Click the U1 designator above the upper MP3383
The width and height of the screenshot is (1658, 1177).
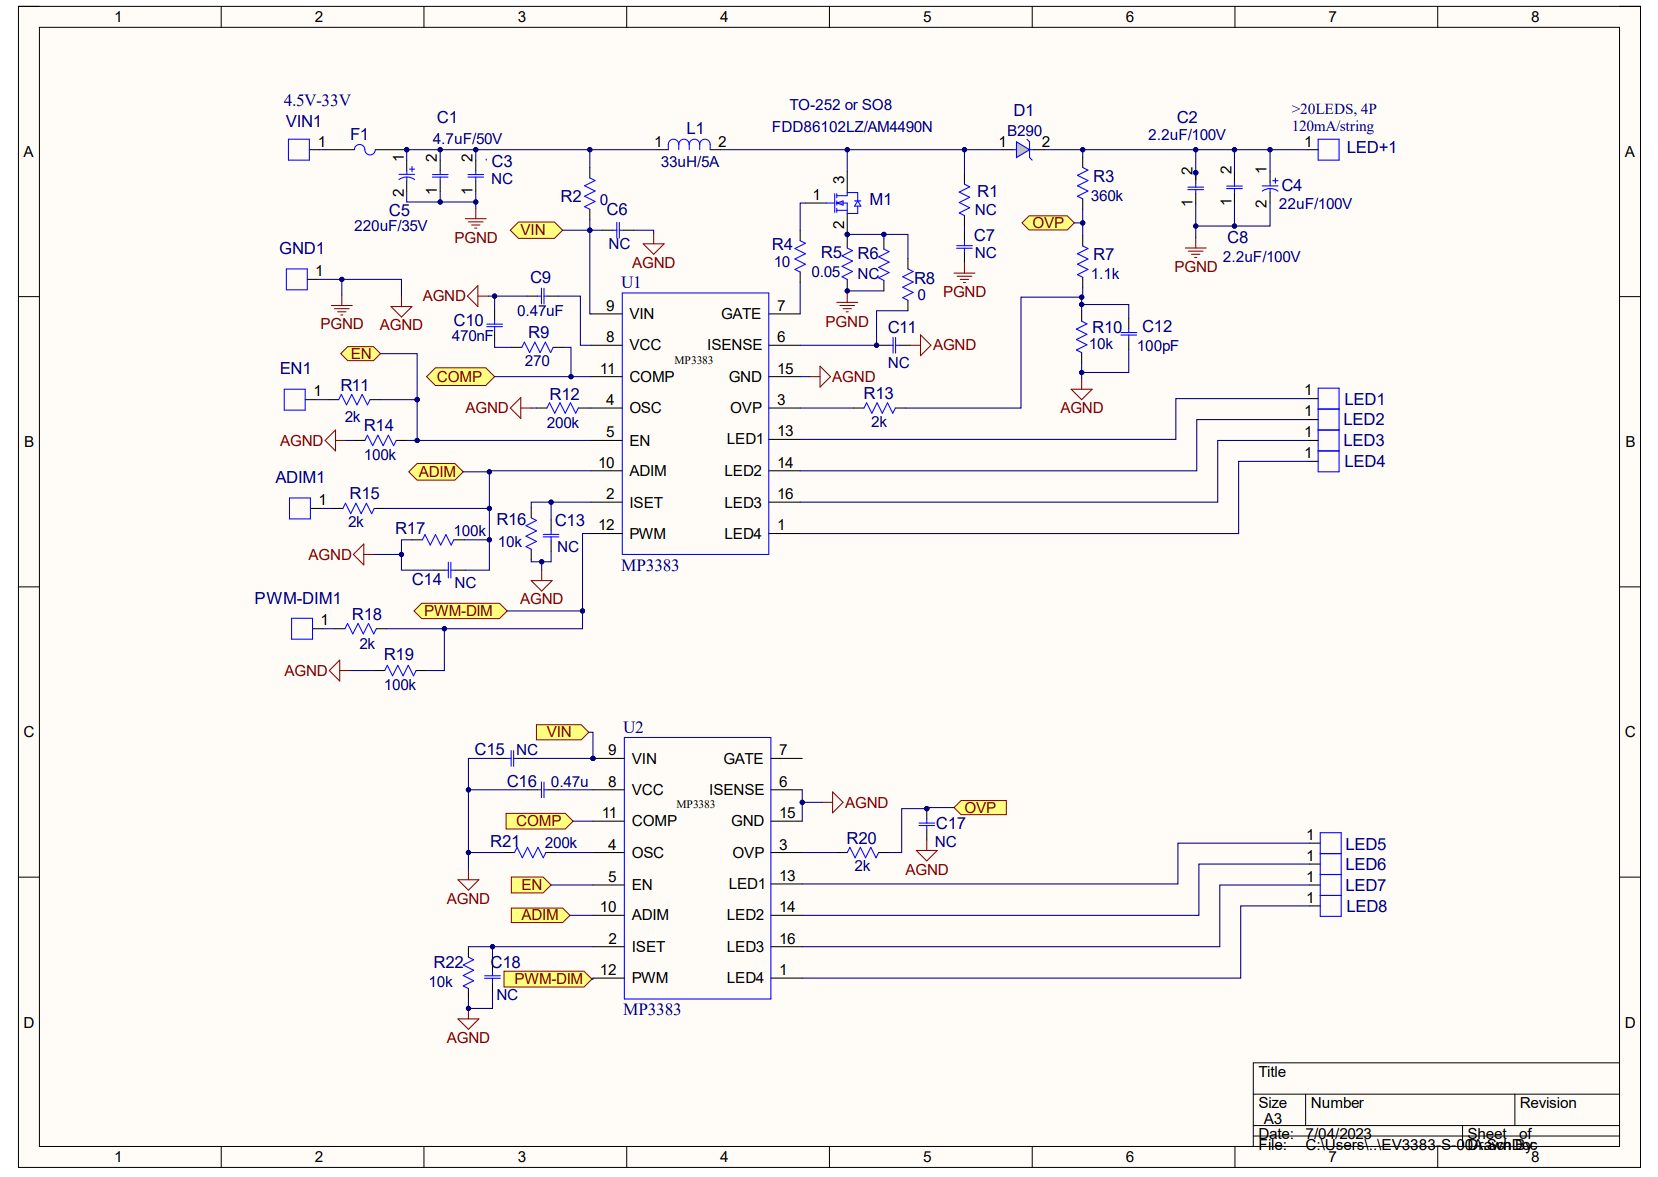pyautogui.click(x=631, y=283)
